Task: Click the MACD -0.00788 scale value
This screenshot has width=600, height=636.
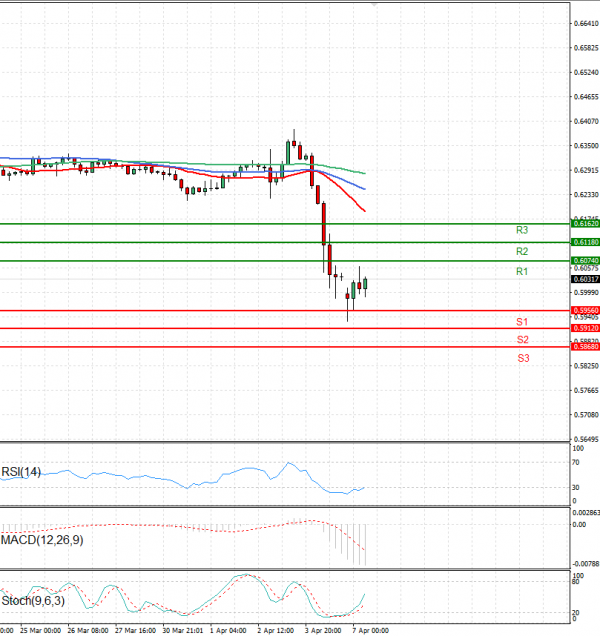Action: [586, 564]
